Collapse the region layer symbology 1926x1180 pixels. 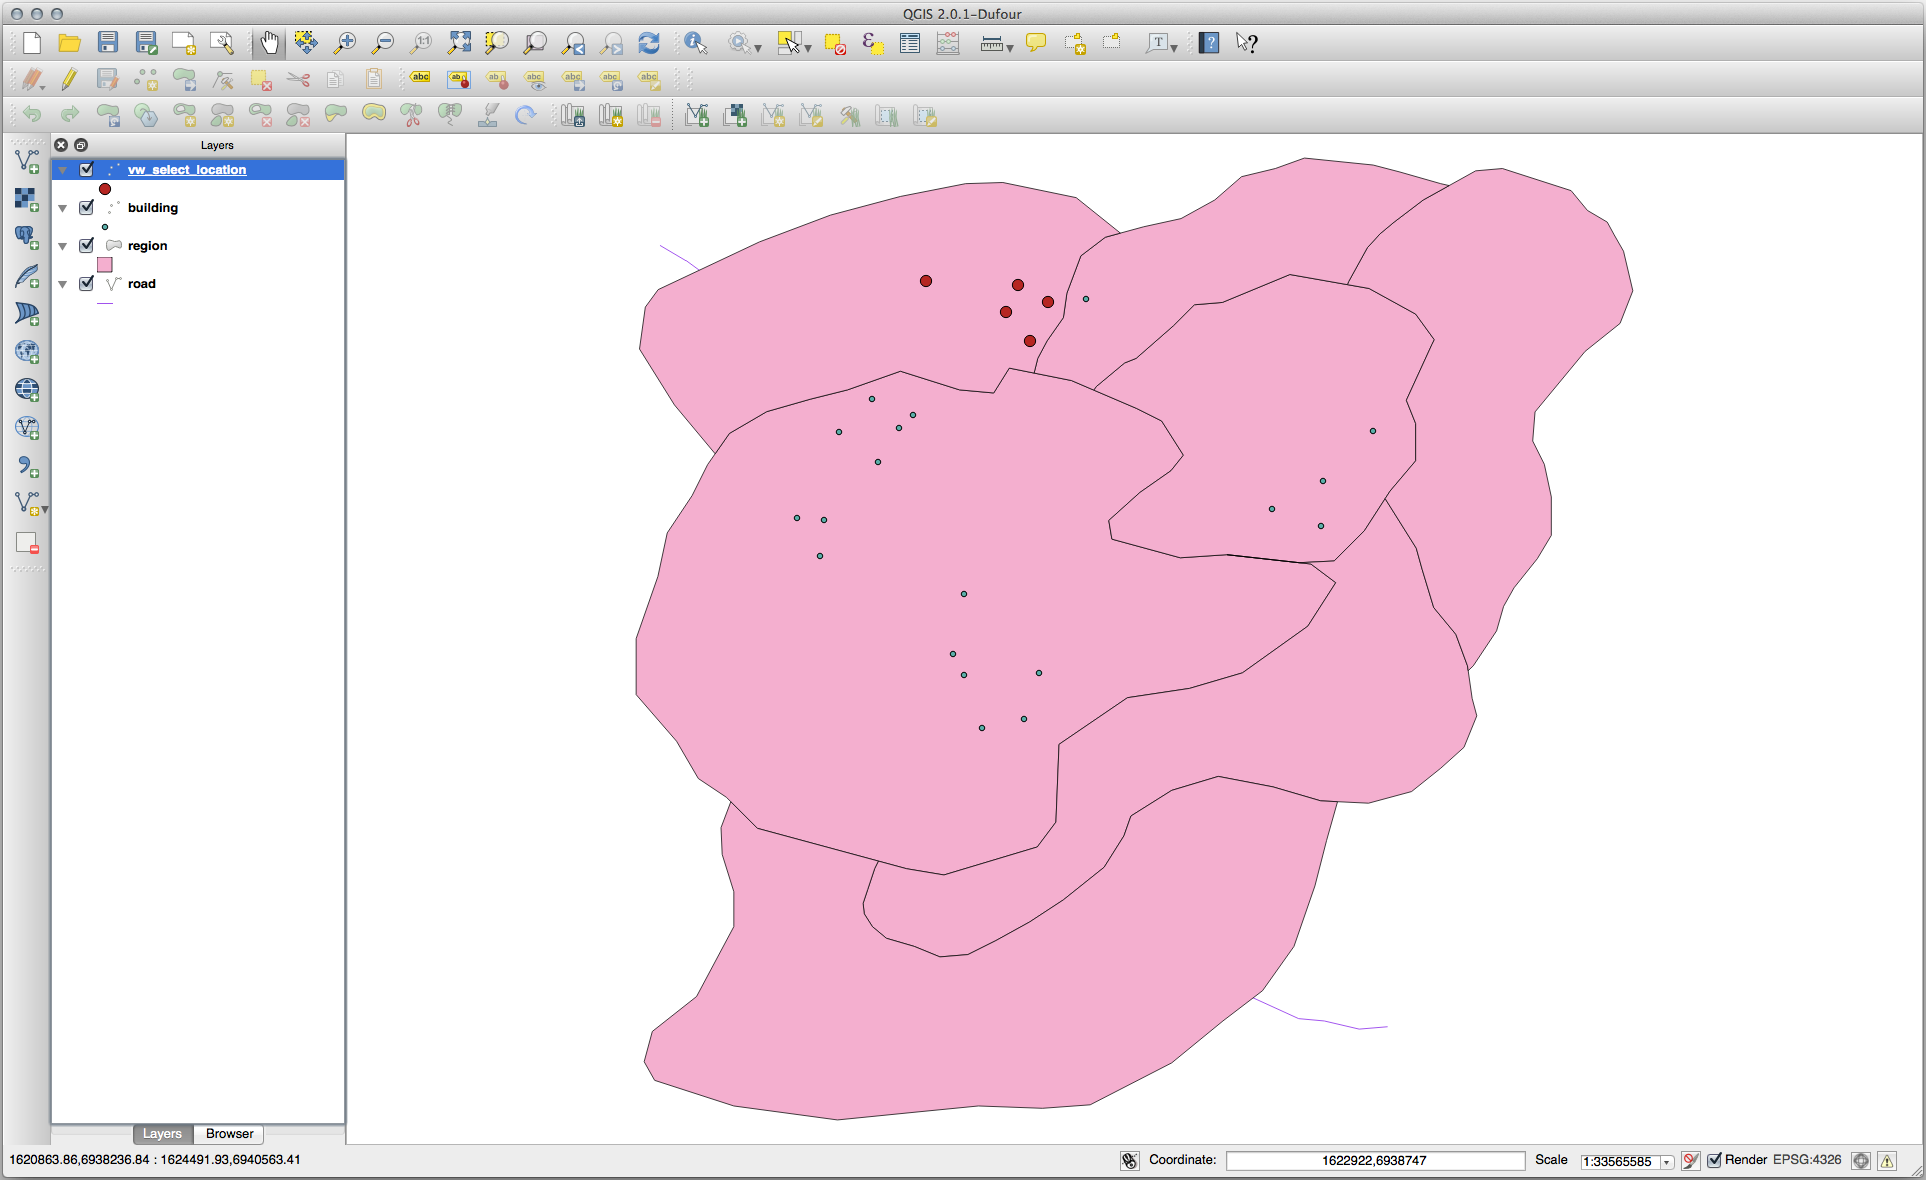pos(62,245)
